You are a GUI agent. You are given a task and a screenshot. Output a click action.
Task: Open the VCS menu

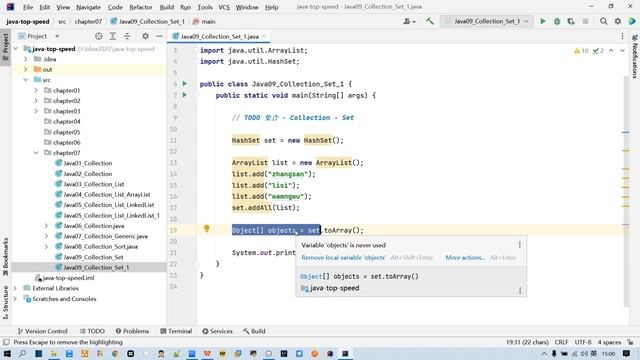point(224,7)
